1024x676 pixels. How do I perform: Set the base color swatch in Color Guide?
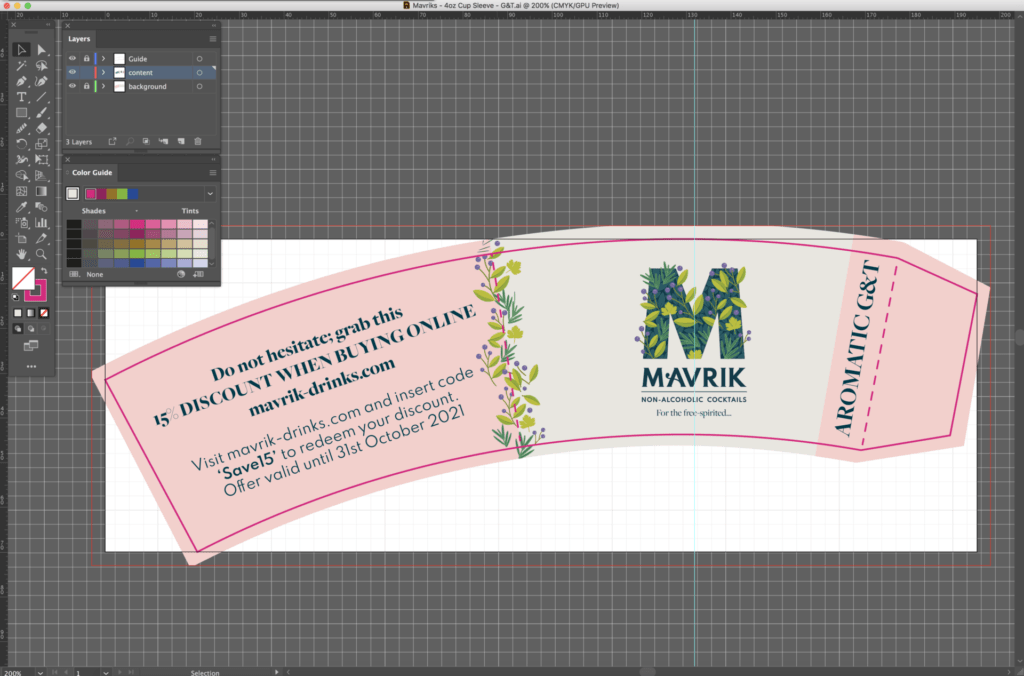click(x=72, y=193)
